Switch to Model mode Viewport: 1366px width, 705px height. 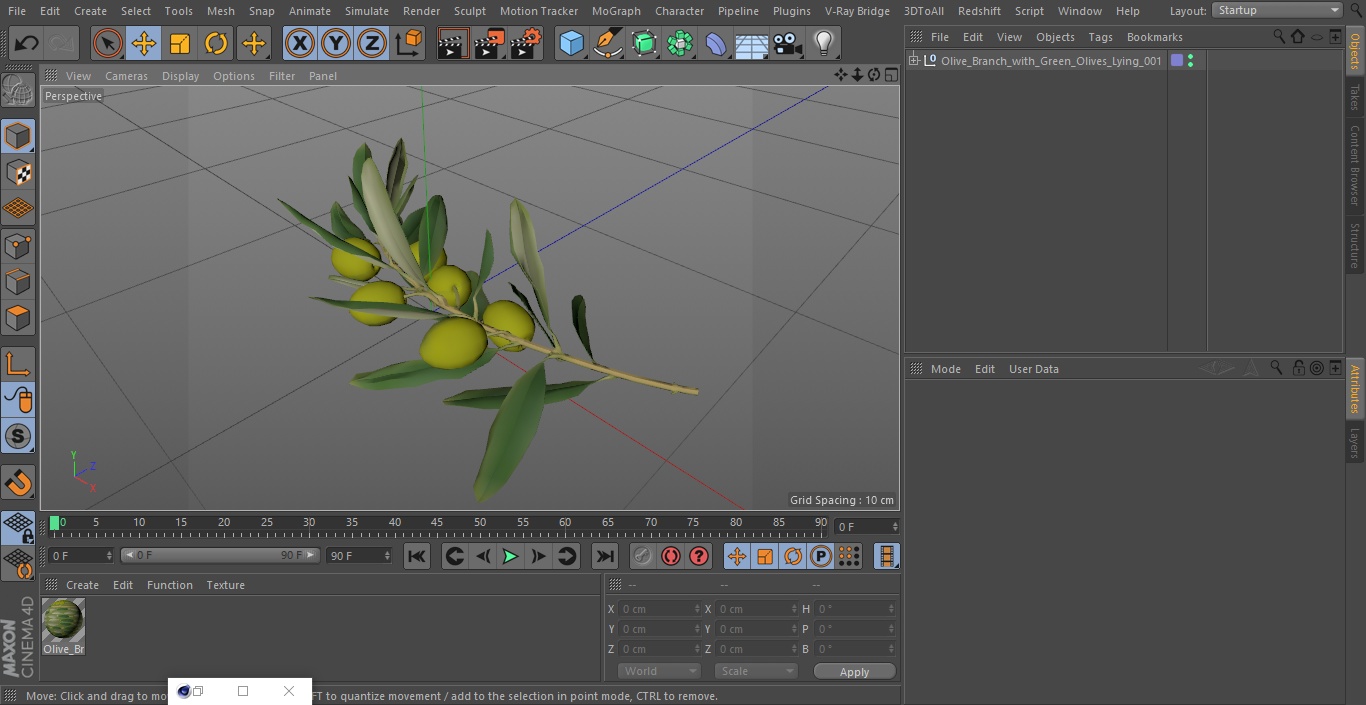[18, 136]
